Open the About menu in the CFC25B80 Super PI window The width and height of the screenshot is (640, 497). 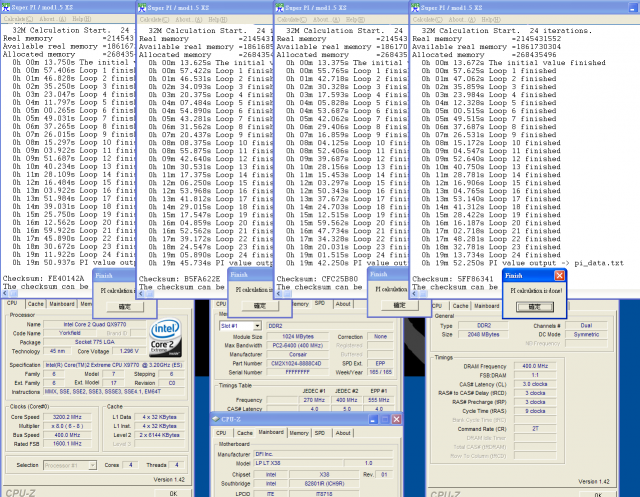tap(326, 19)
